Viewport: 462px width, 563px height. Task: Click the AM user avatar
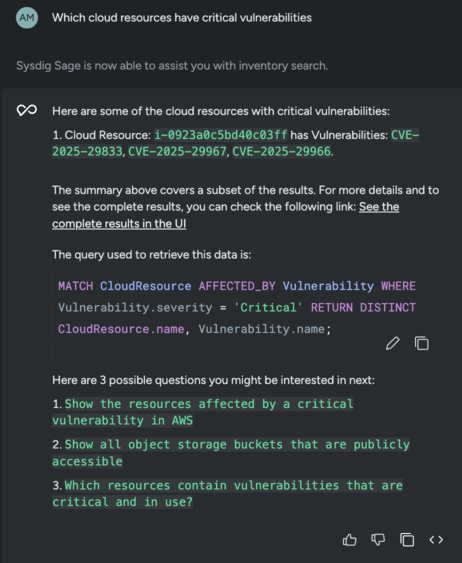pos(27,18)
